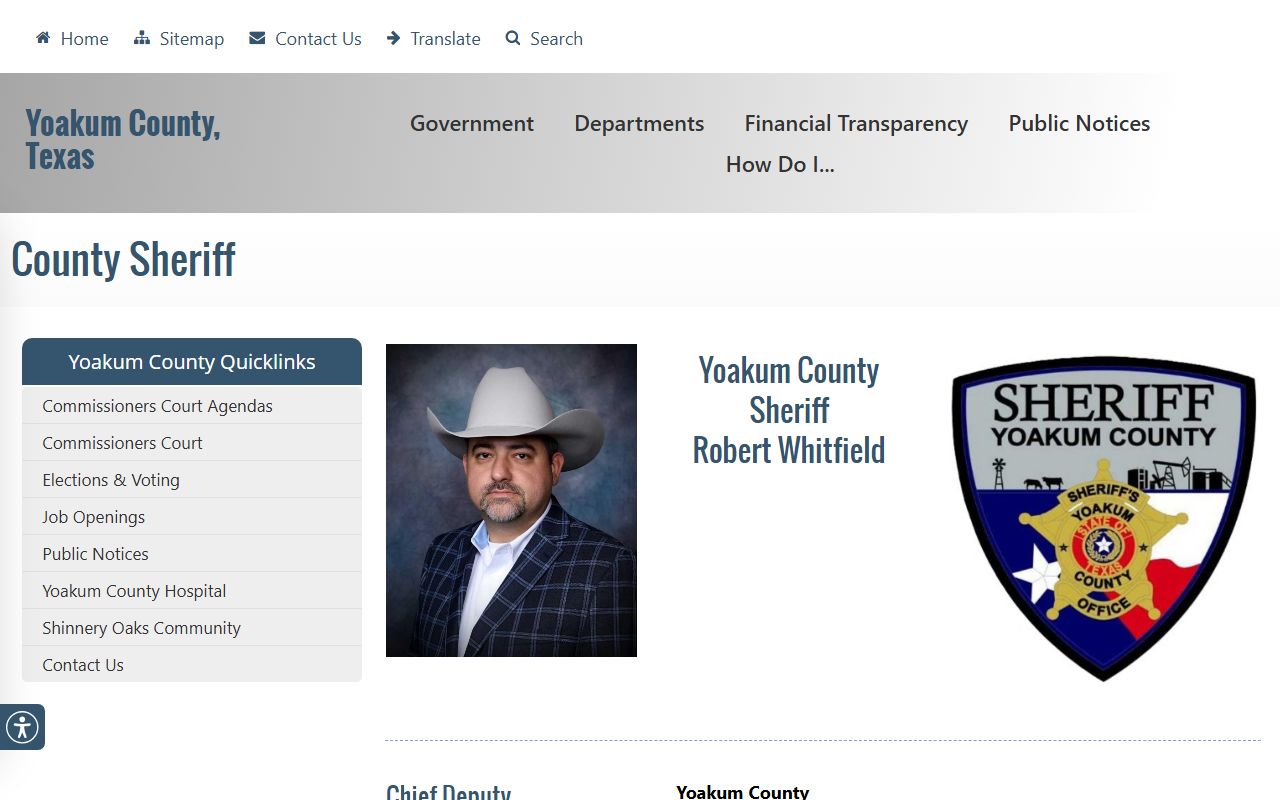Click the Home house icon
1280x800 pixels.
(x=43, y=38)
